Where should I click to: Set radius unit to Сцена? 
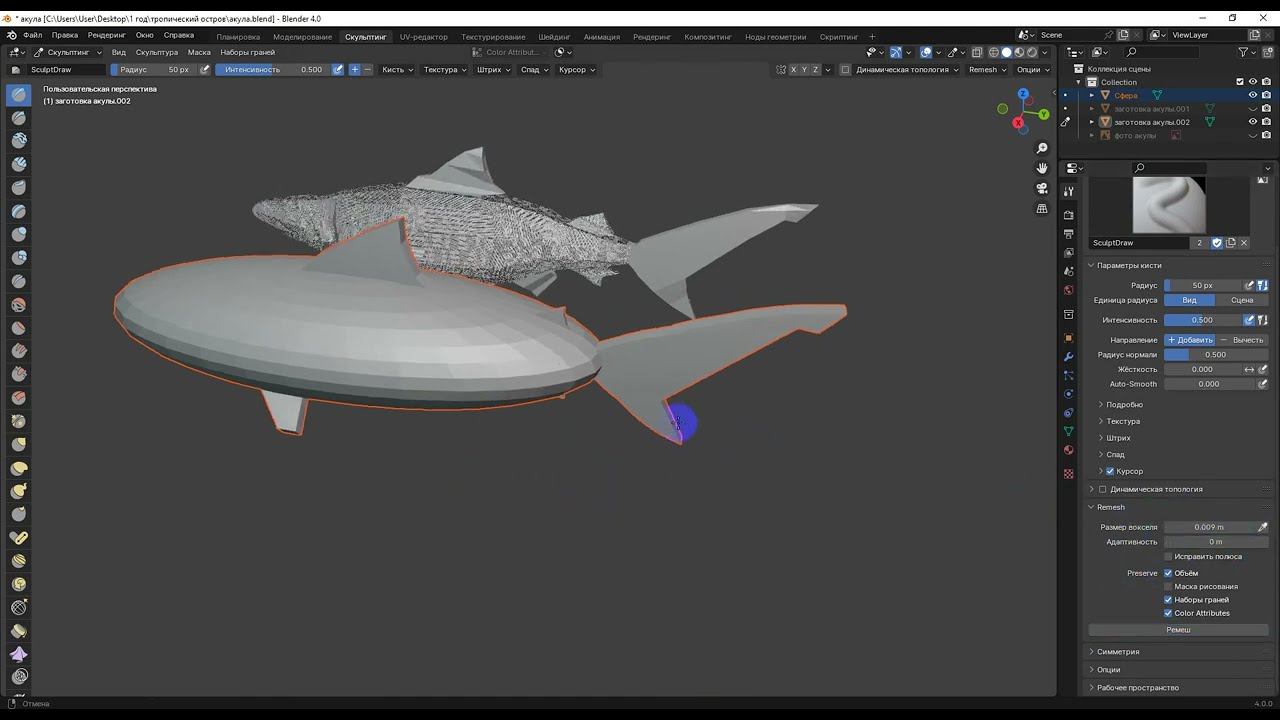coord(1242,300)
